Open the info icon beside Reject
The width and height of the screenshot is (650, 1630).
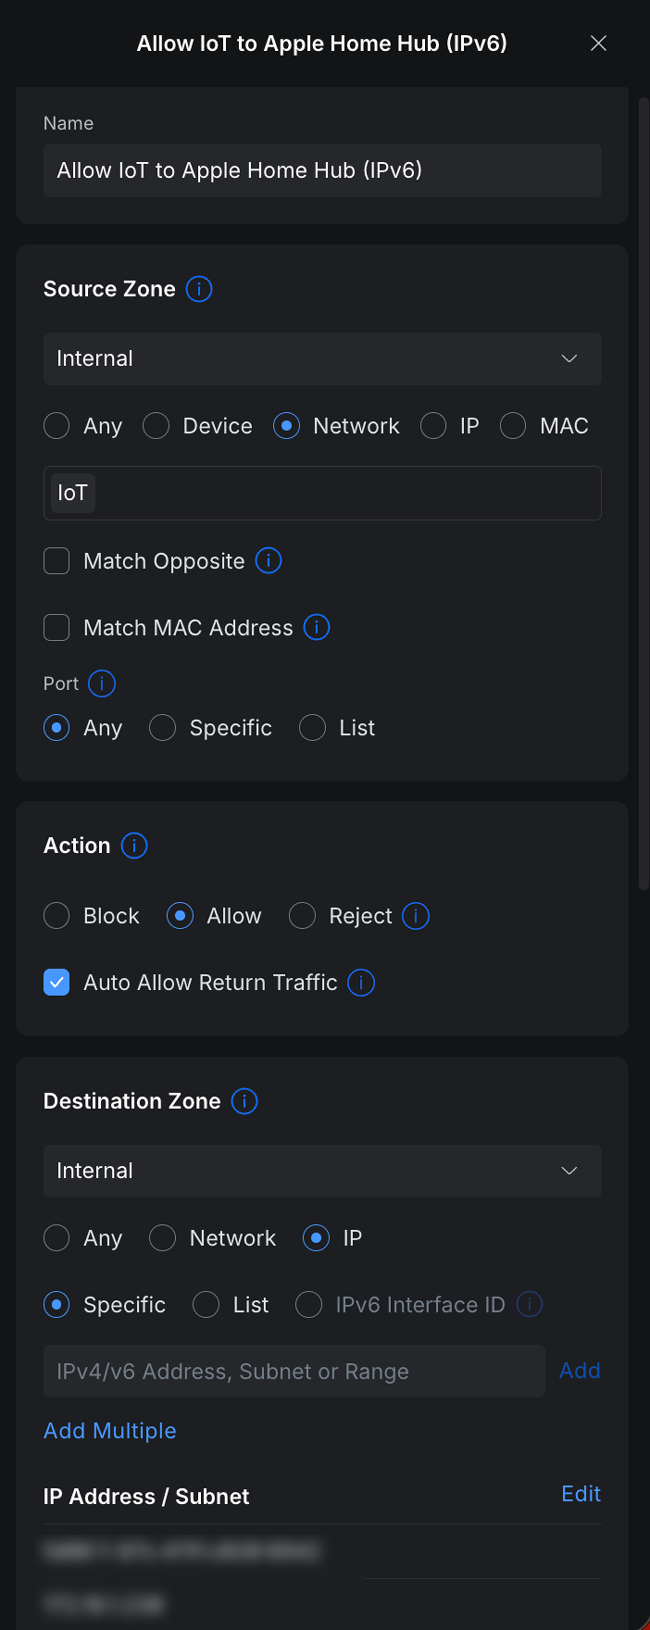coord(416,915)
